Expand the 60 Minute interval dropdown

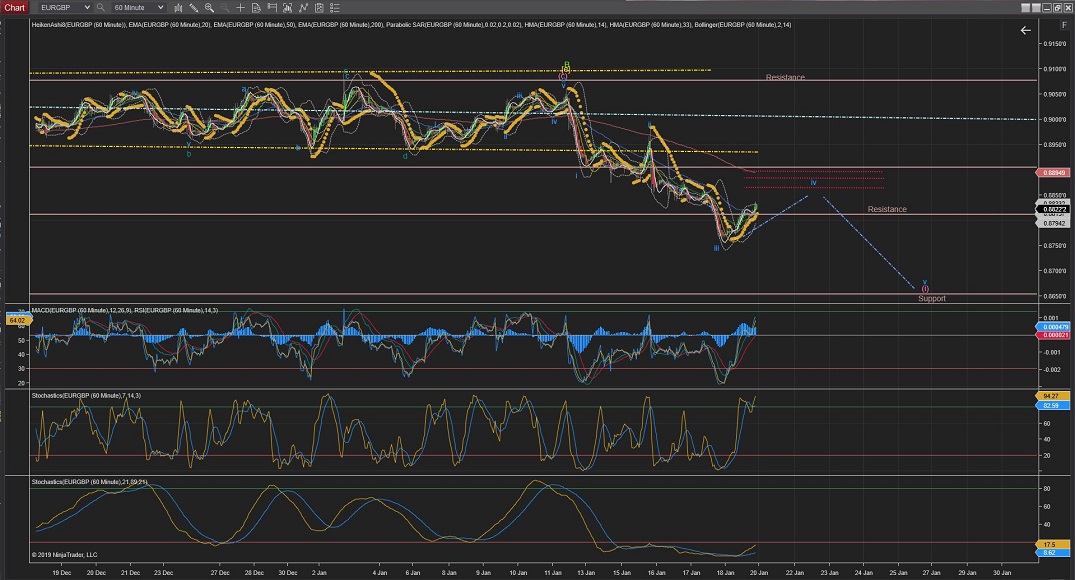[x=160, y=7]
